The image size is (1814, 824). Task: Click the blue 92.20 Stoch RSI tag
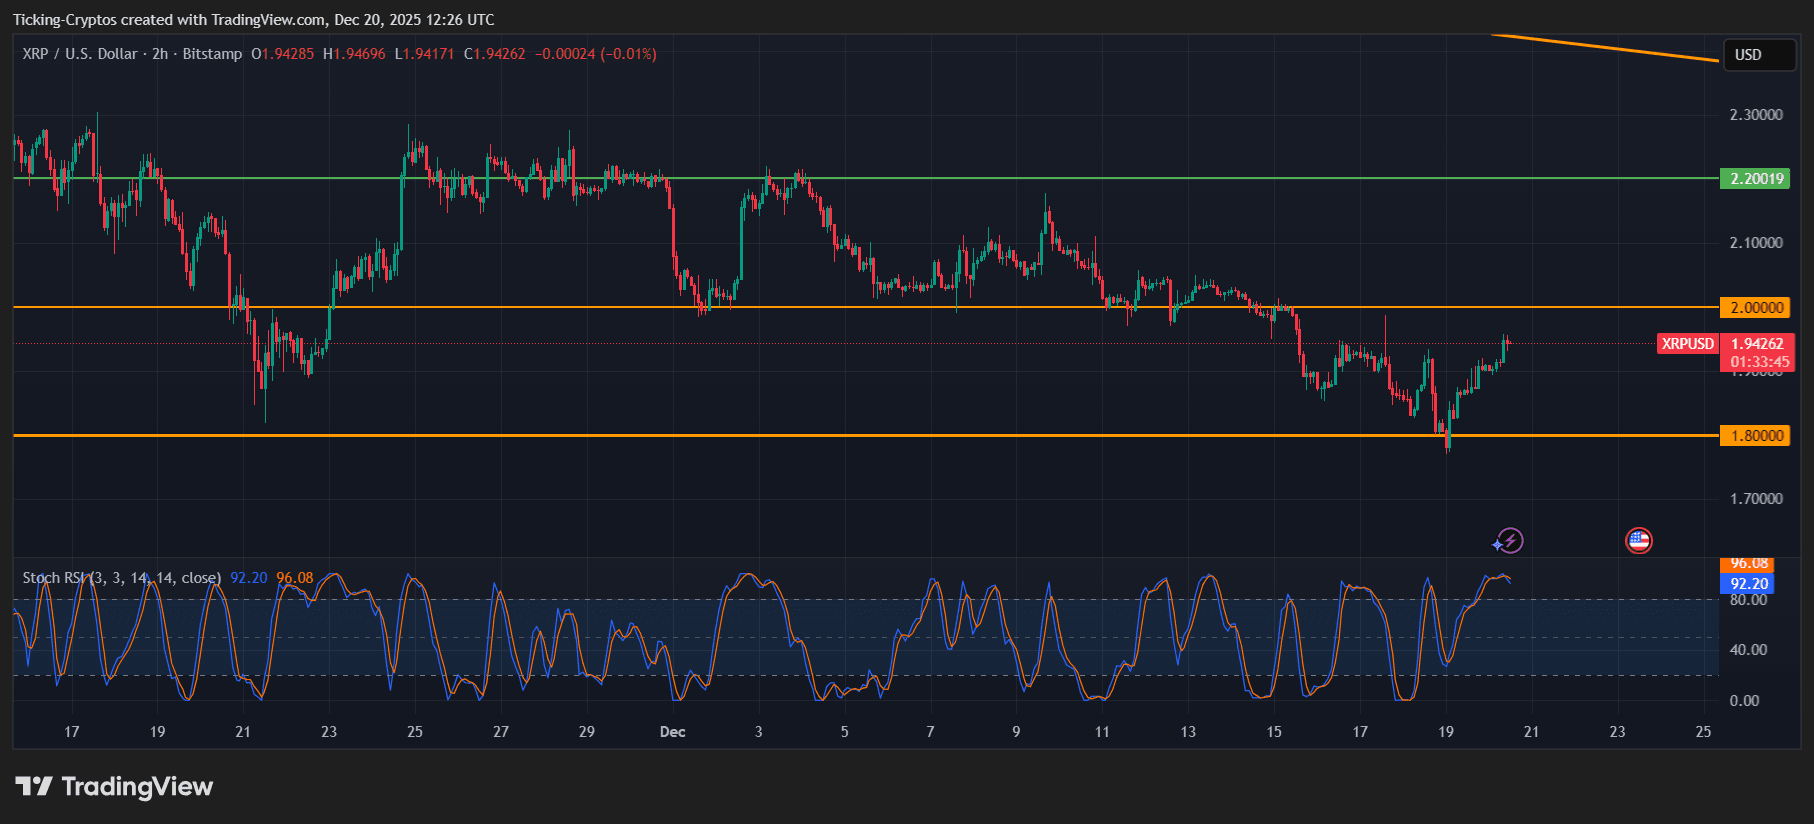click(x=1748, y=584)
